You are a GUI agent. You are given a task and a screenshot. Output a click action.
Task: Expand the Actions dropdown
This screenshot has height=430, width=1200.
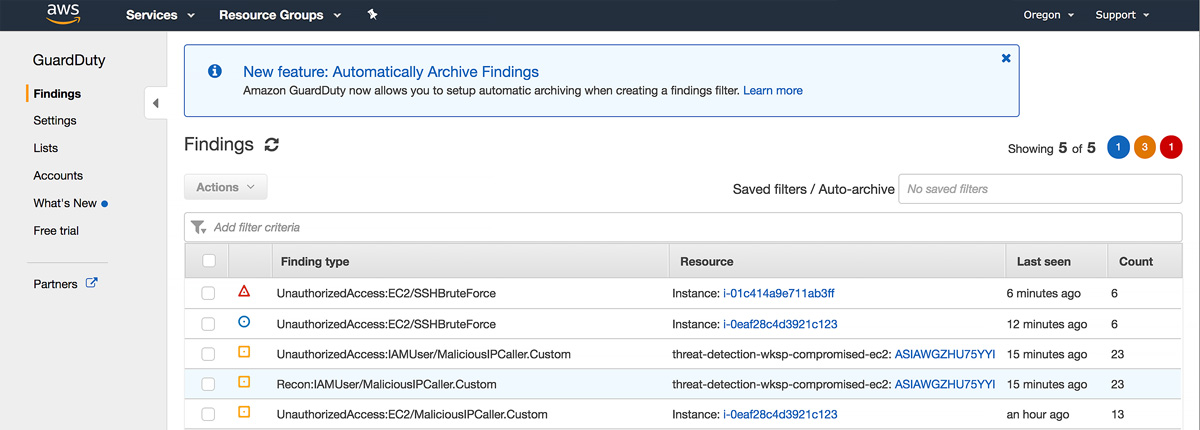pos(226,187)
